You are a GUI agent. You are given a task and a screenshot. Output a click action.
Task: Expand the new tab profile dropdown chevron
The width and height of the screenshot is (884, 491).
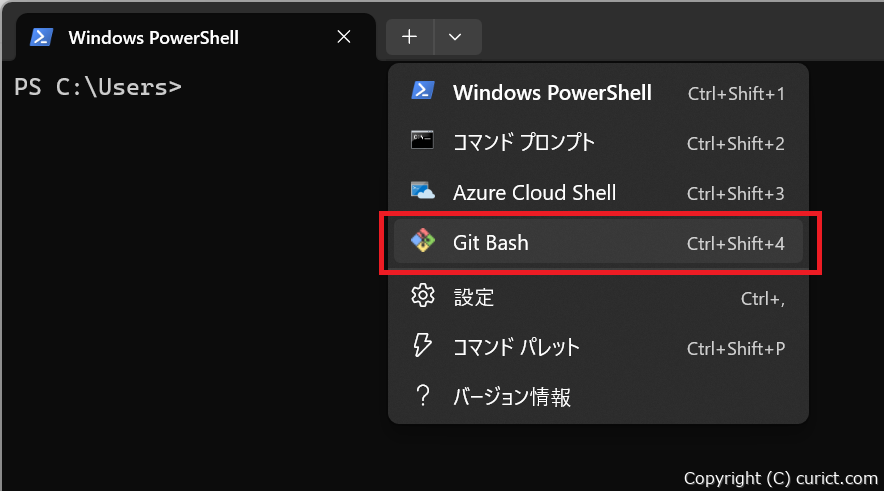click(456, 37)
